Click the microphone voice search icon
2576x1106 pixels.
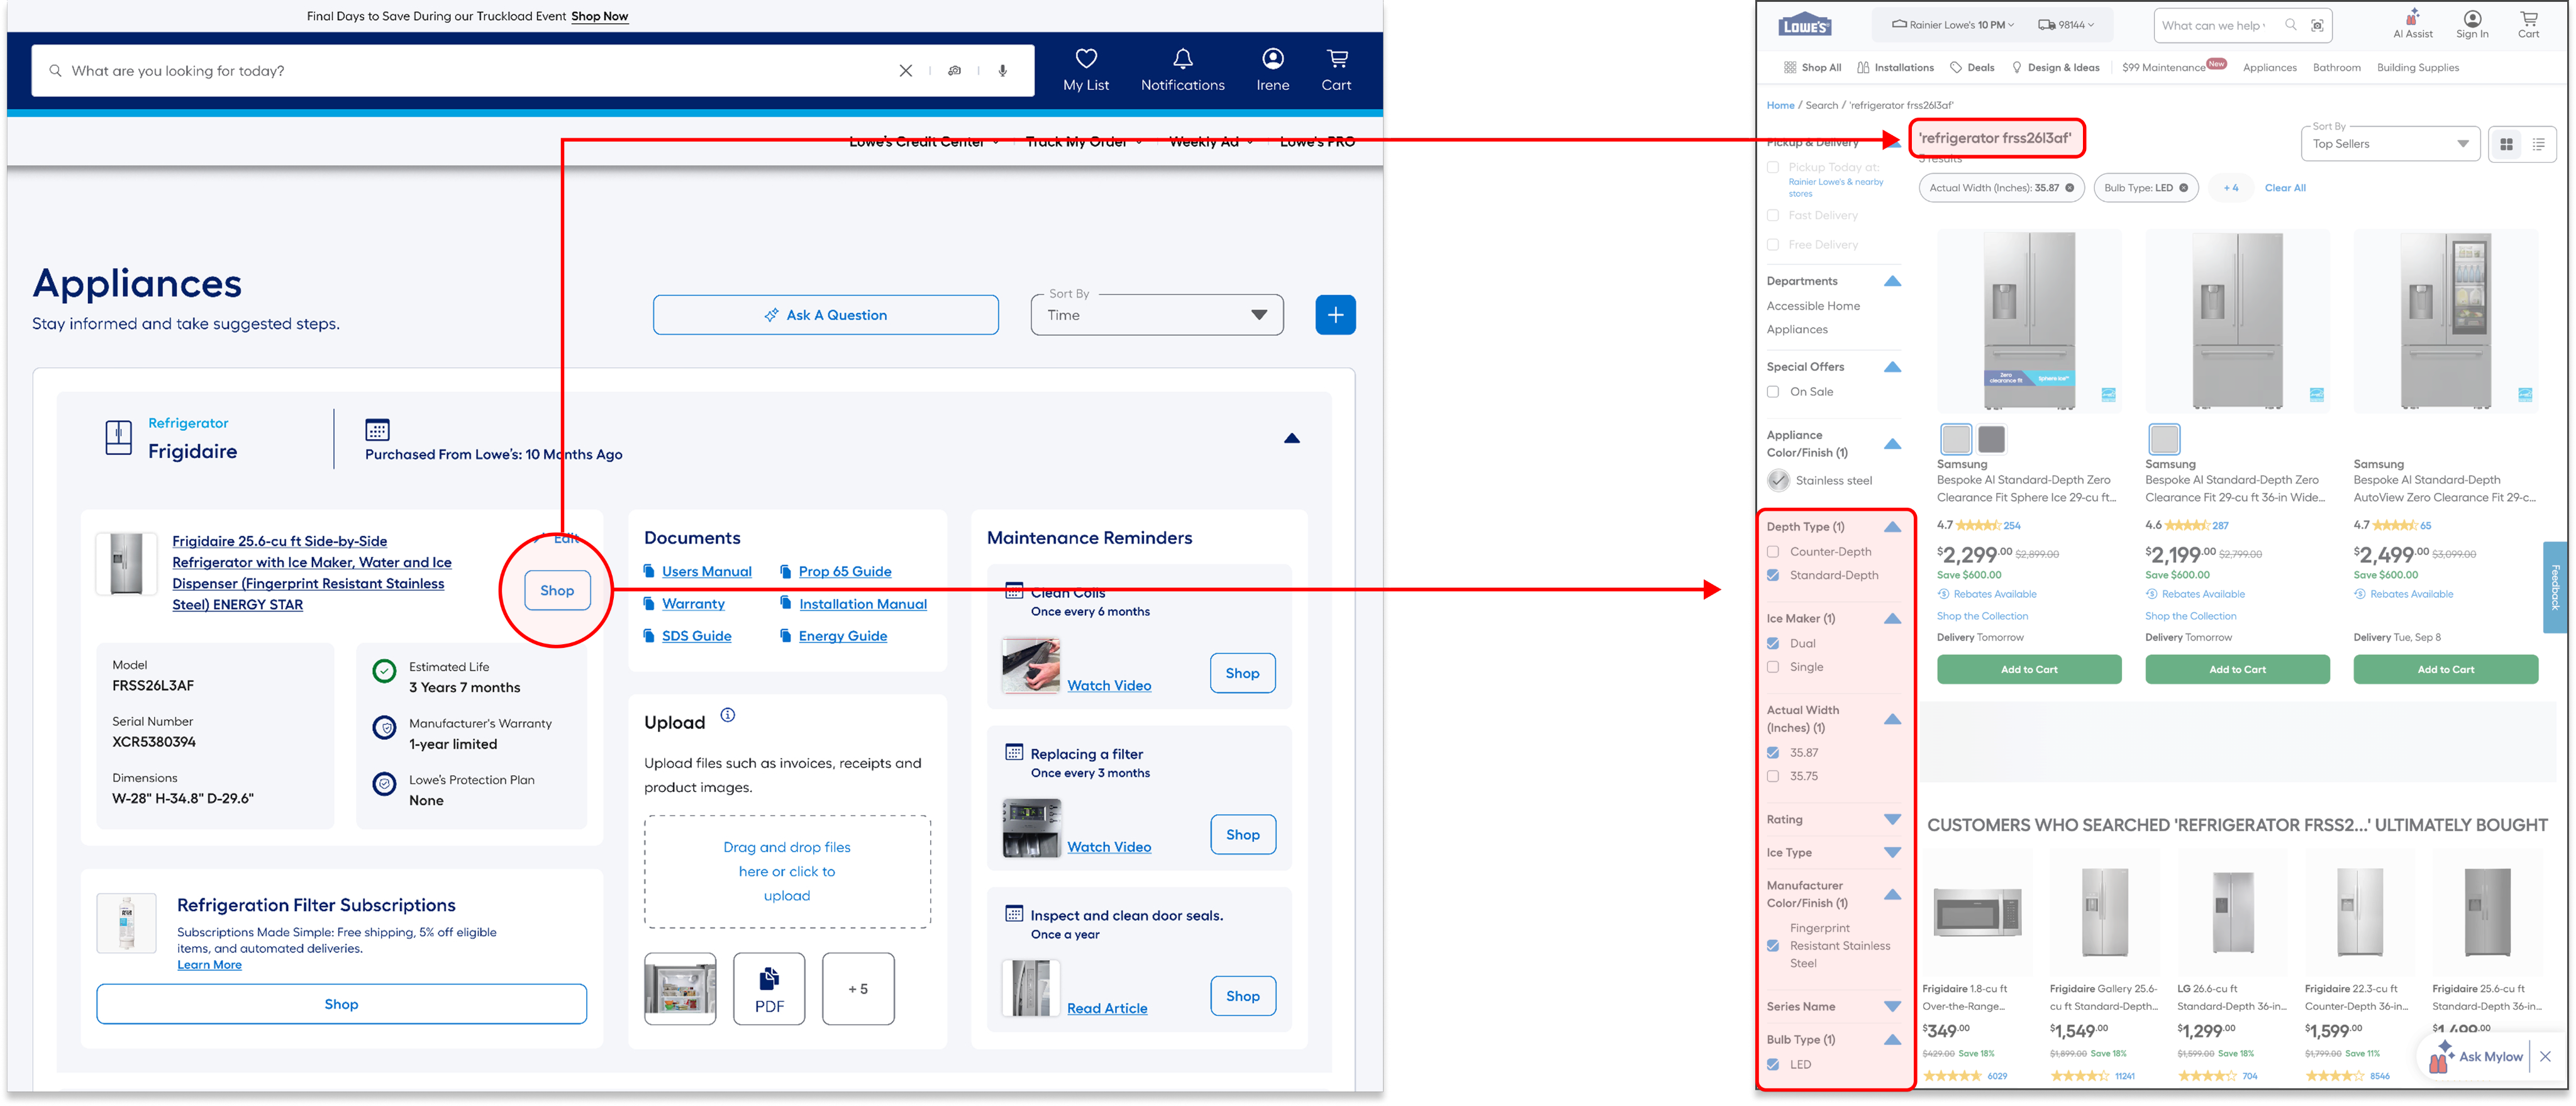1003,71
